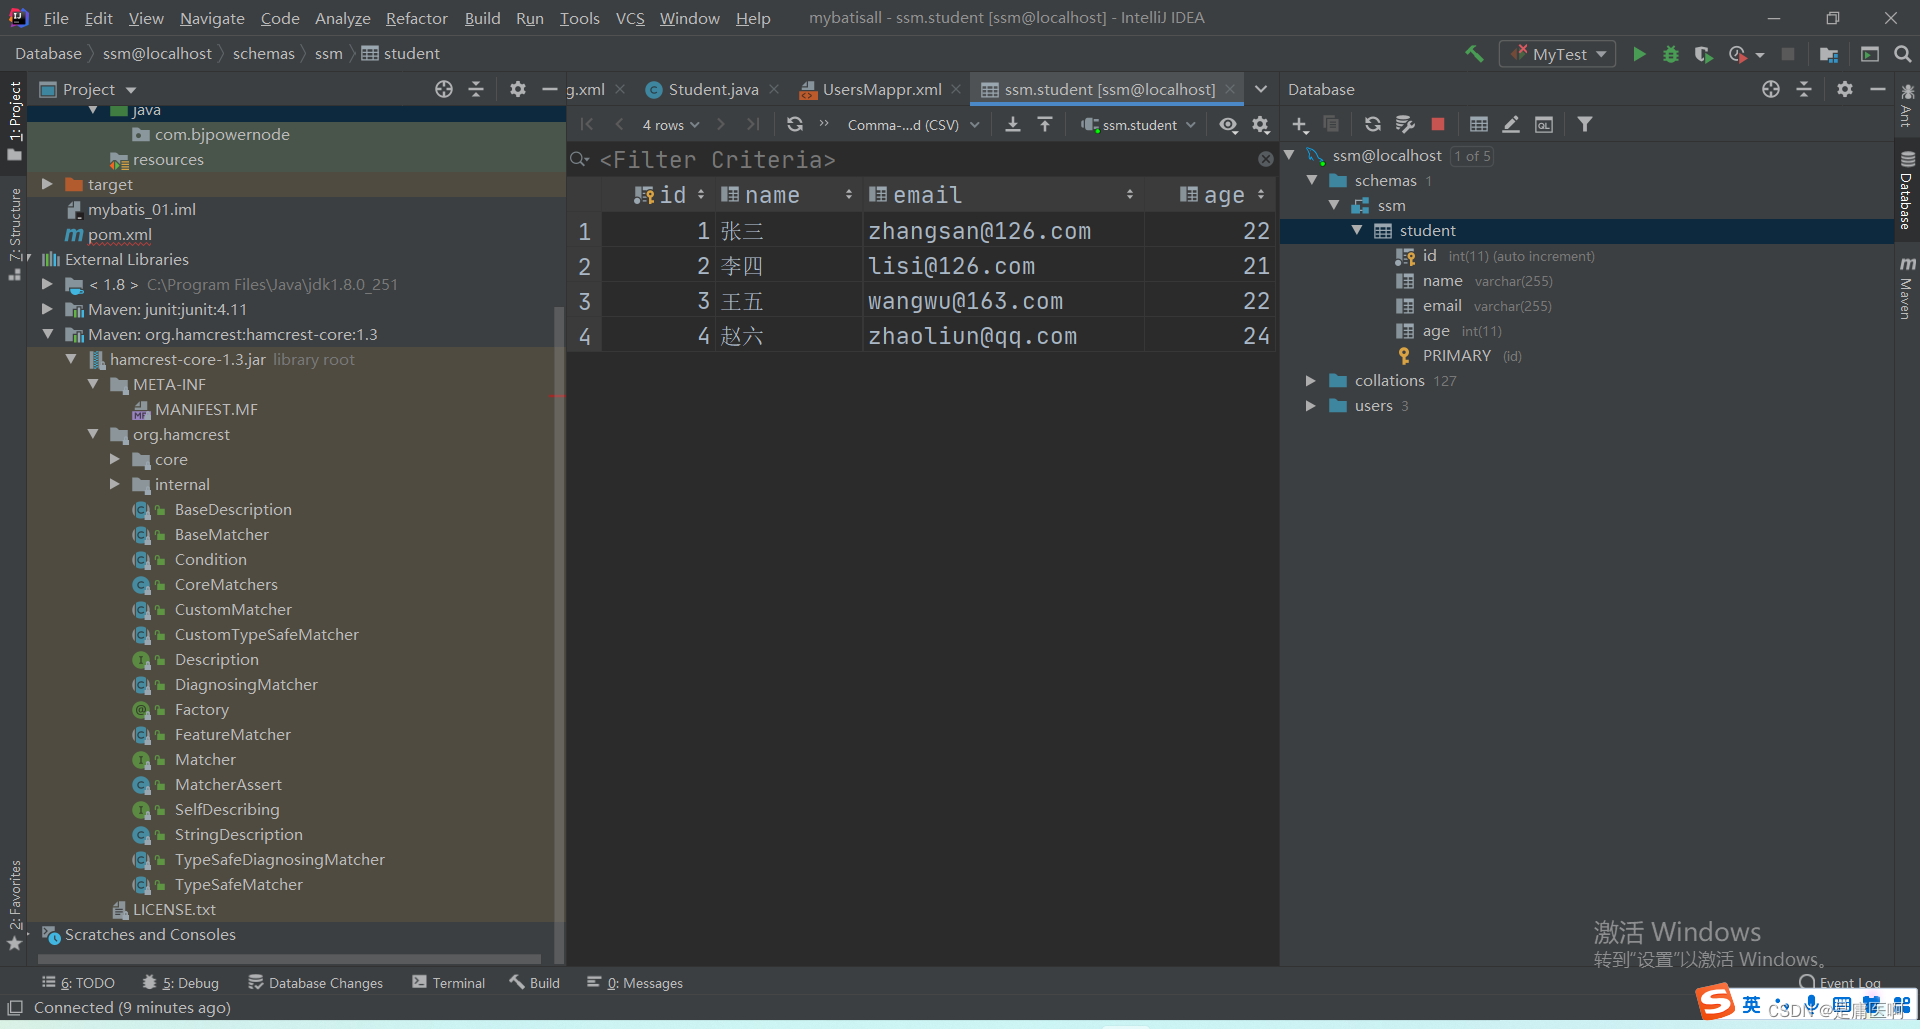Run MyTest with coverage shield icon
Image resolution: width=1920 pixels, height=1029 pixels.
[x=1703, y=54]
